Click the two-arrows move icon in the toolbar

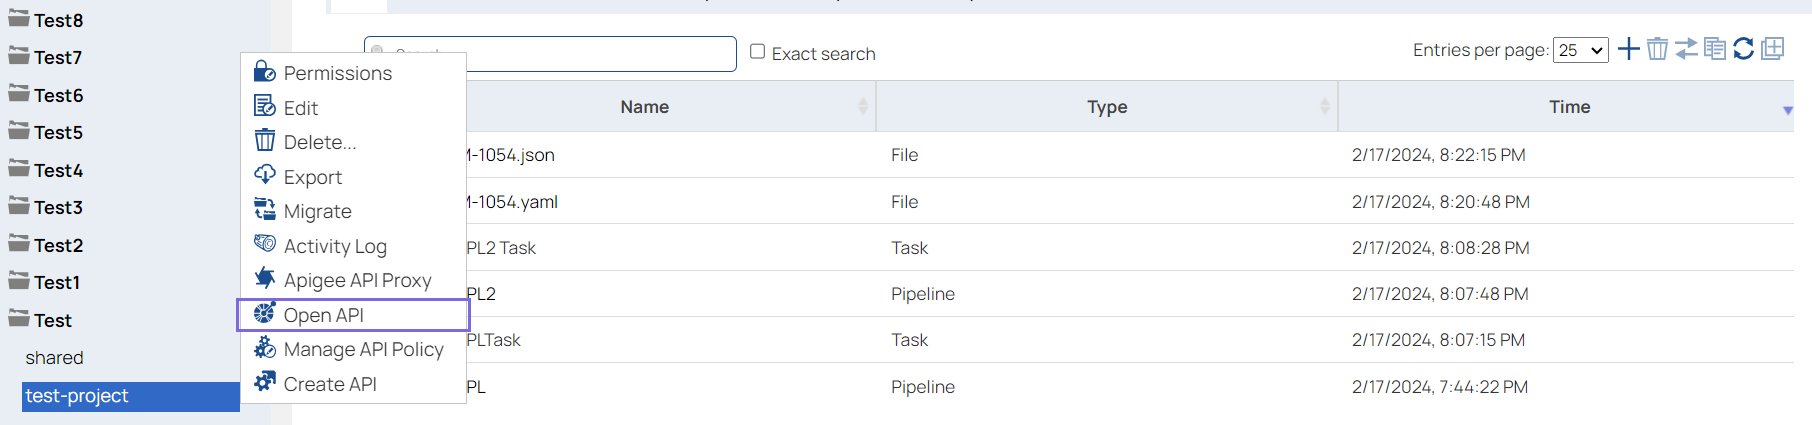click(1686, 49)
